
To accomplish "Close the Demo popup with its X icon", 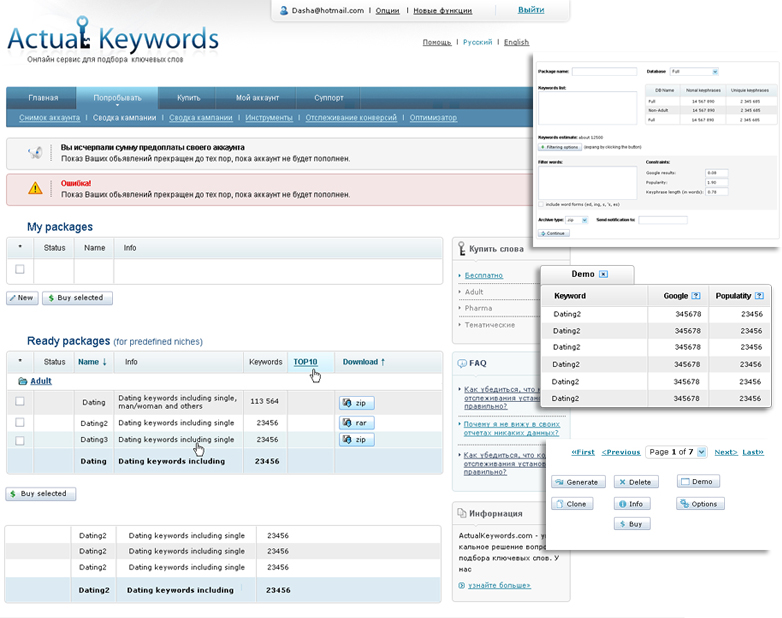I will (x=603, y=274).
